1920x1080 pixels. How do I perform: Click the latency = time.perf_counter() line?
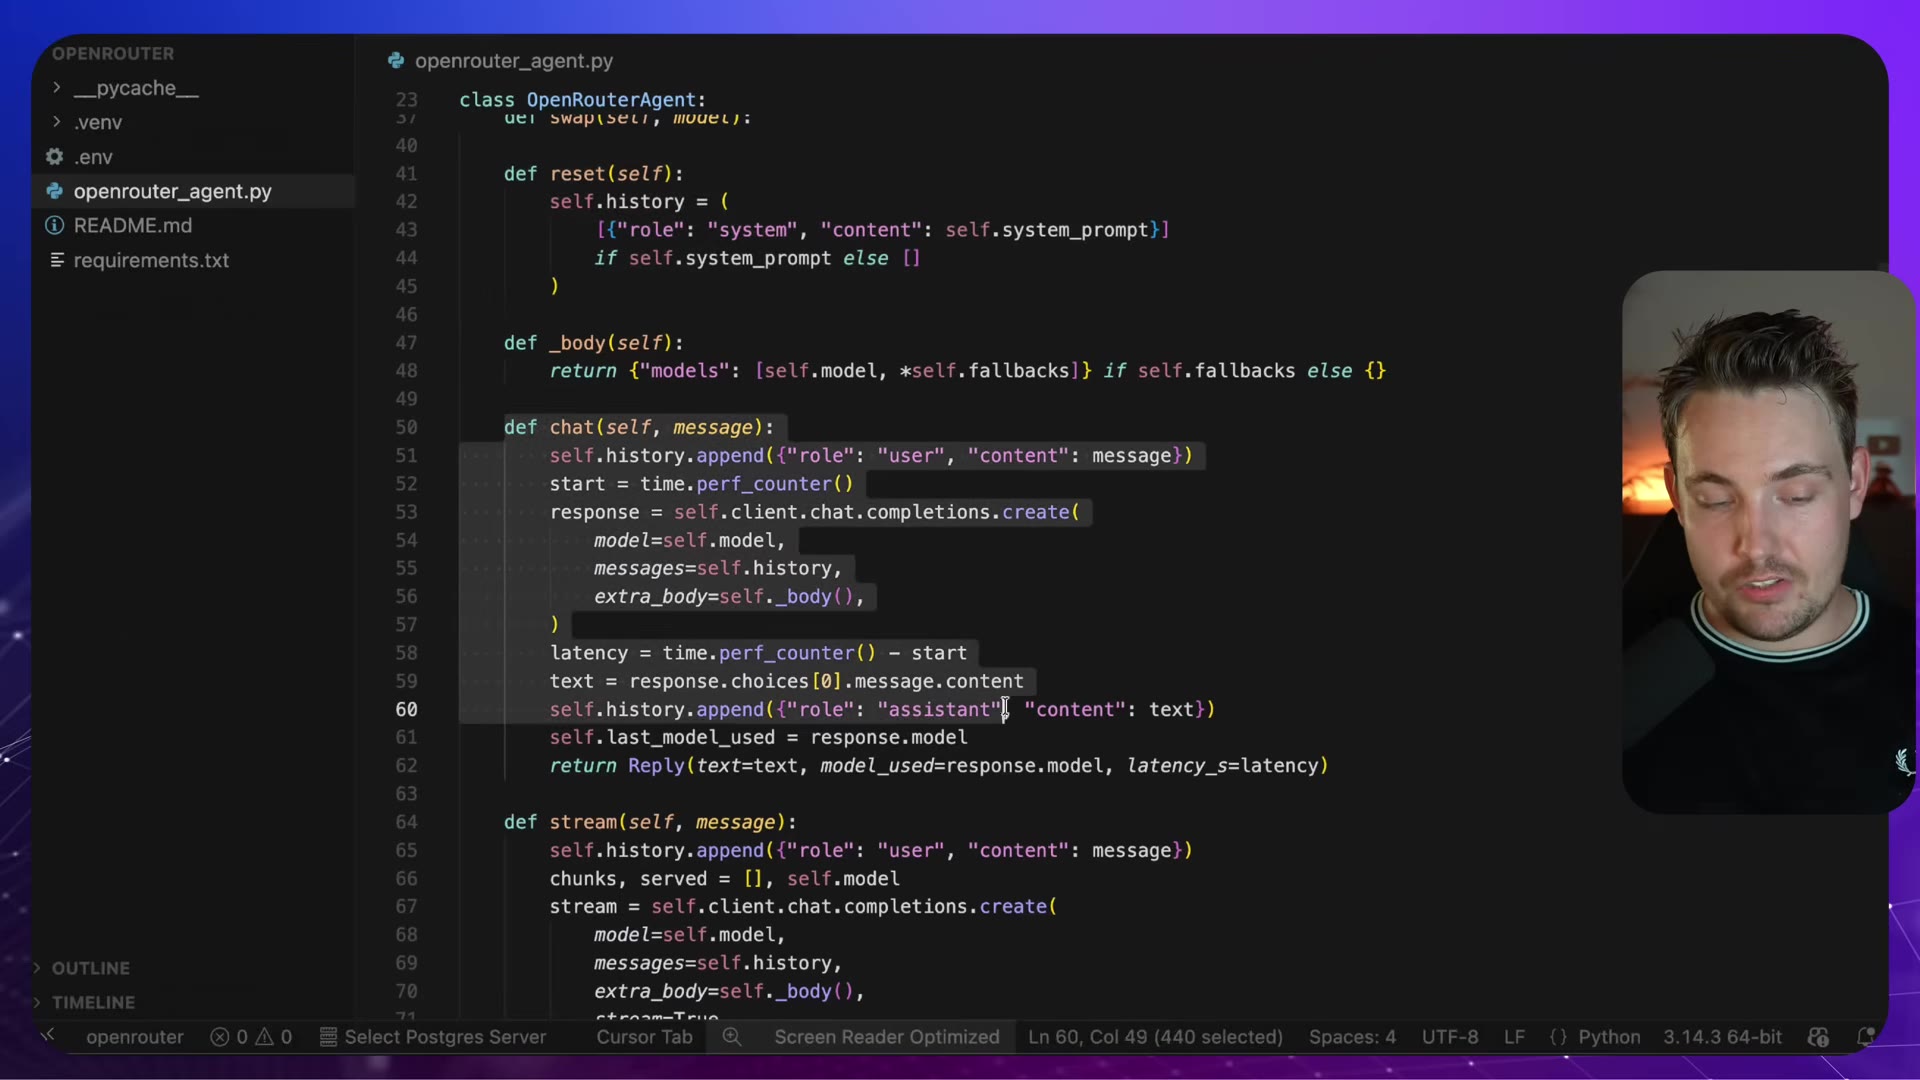758,653
